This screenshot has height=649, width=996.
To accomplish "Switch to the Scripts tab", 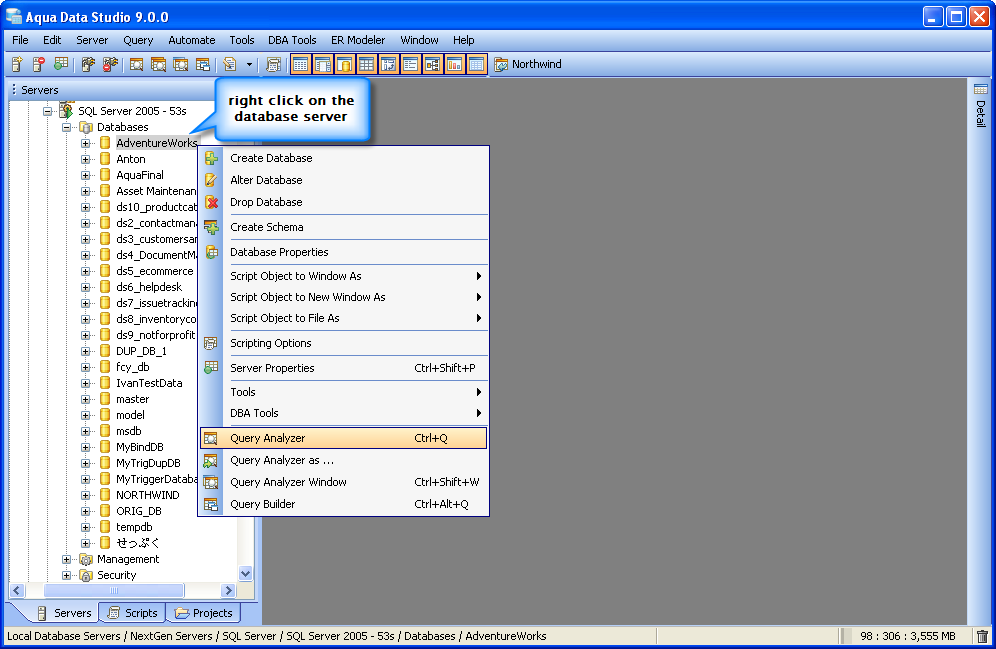I will point(133,613).
